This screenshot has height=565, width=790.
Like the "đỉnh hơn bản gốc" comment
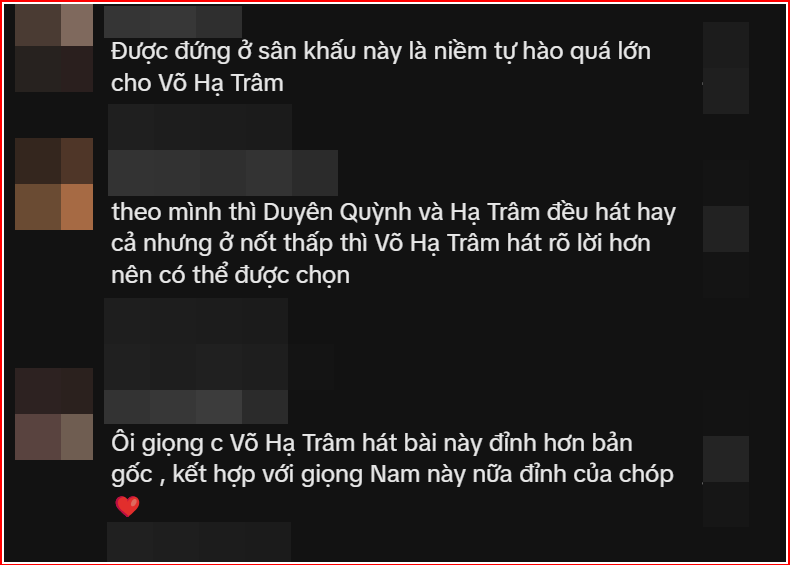[x=726, y=459]
